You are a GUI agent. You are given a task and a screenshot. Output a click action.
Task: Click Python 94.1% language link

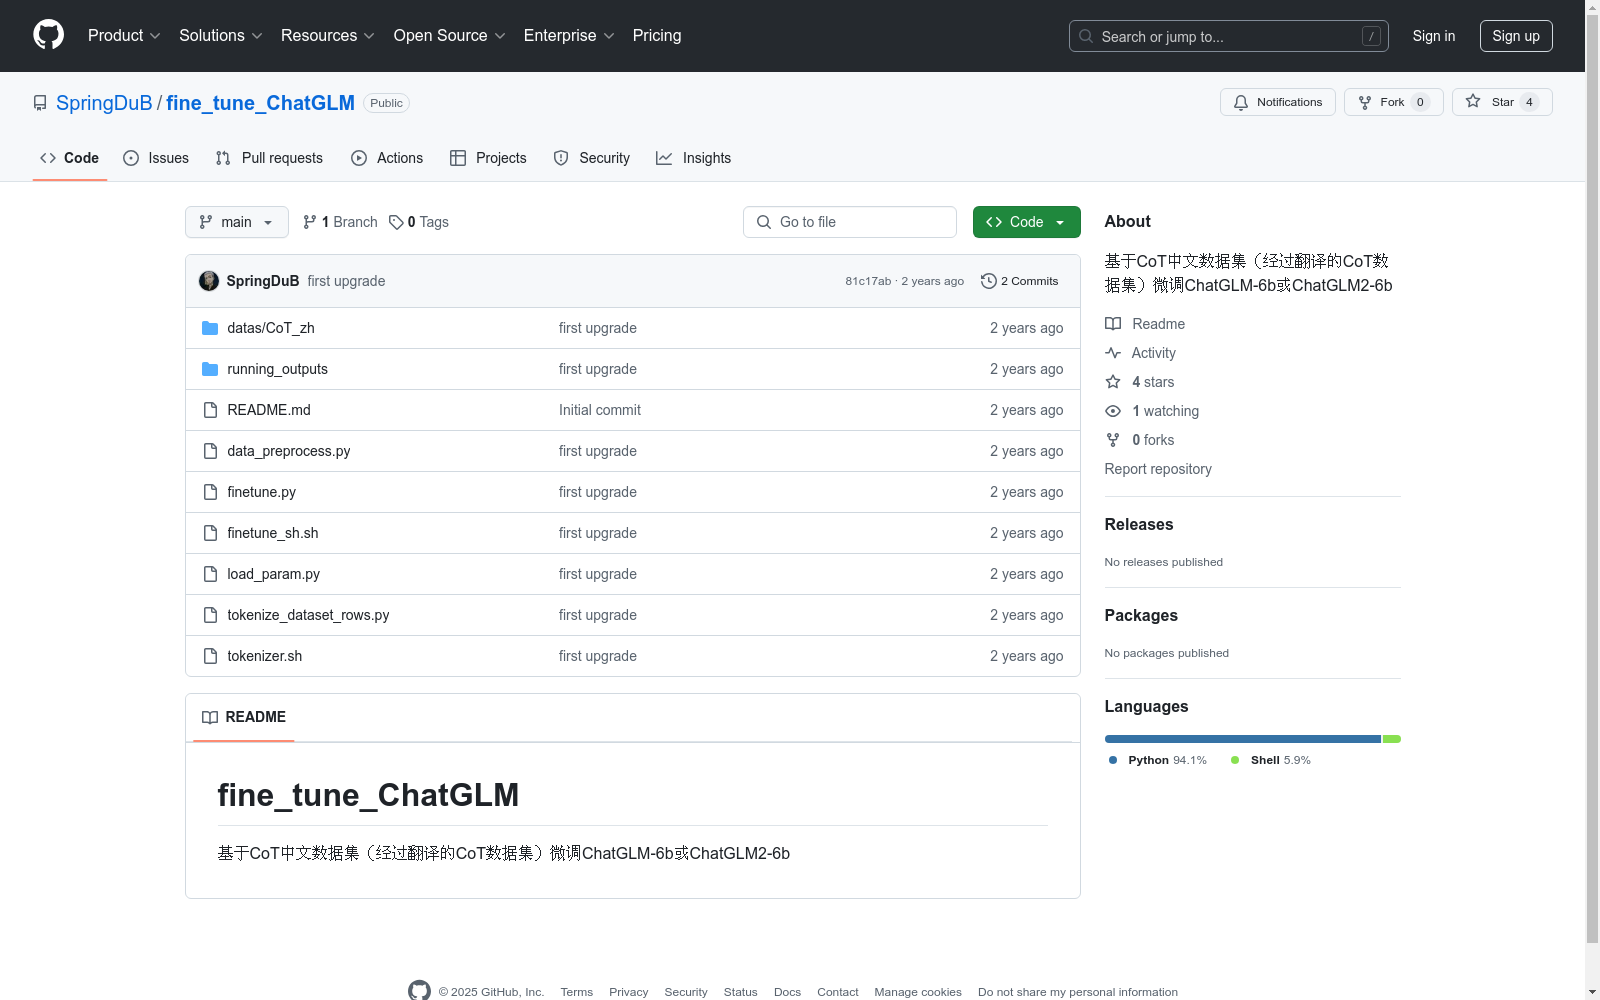click(1158, 760)
